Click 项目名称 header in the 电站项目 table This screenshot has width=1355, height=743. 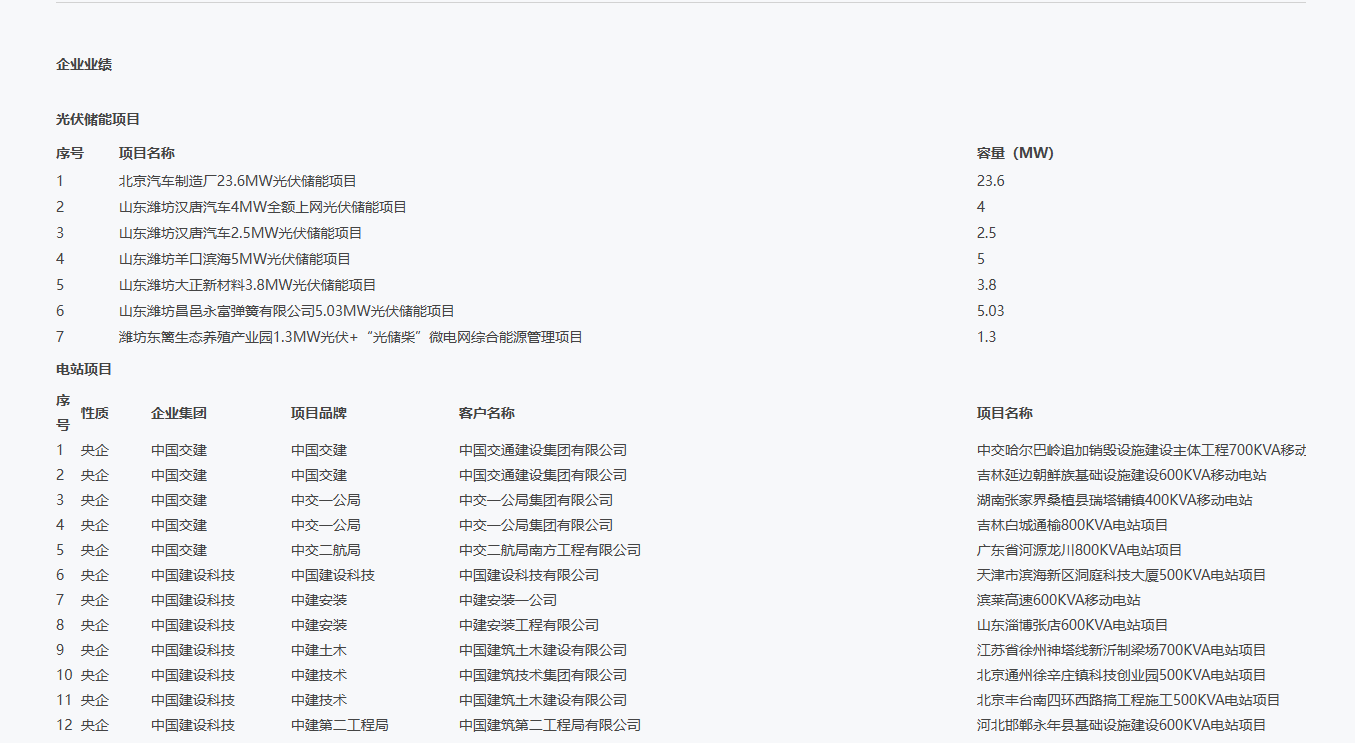point(1005,413)
